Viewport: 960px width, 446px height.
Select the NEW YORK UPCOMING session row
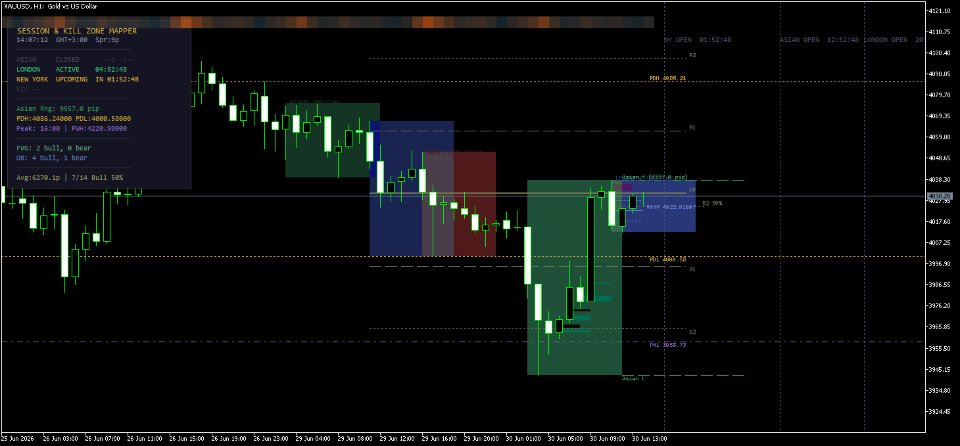[x=78, y=80]
